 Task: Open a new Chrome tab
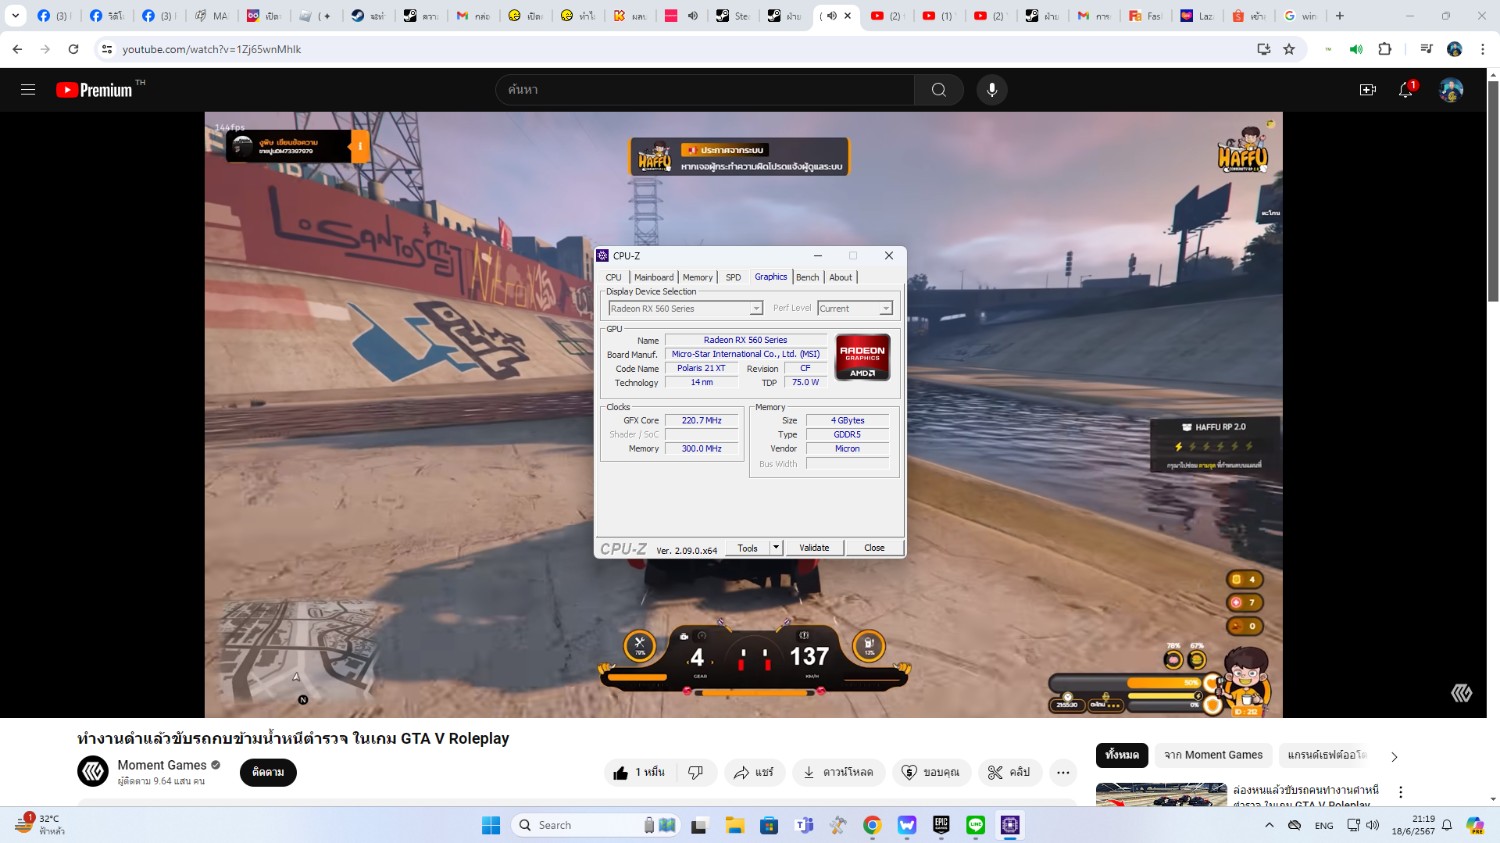(1340, 16)
